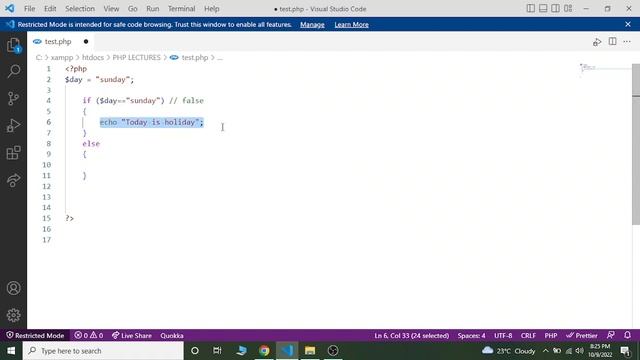Open the View menu
Image resolution: width=640 pixels, height=360 pixels.
(x=111, y=9)
